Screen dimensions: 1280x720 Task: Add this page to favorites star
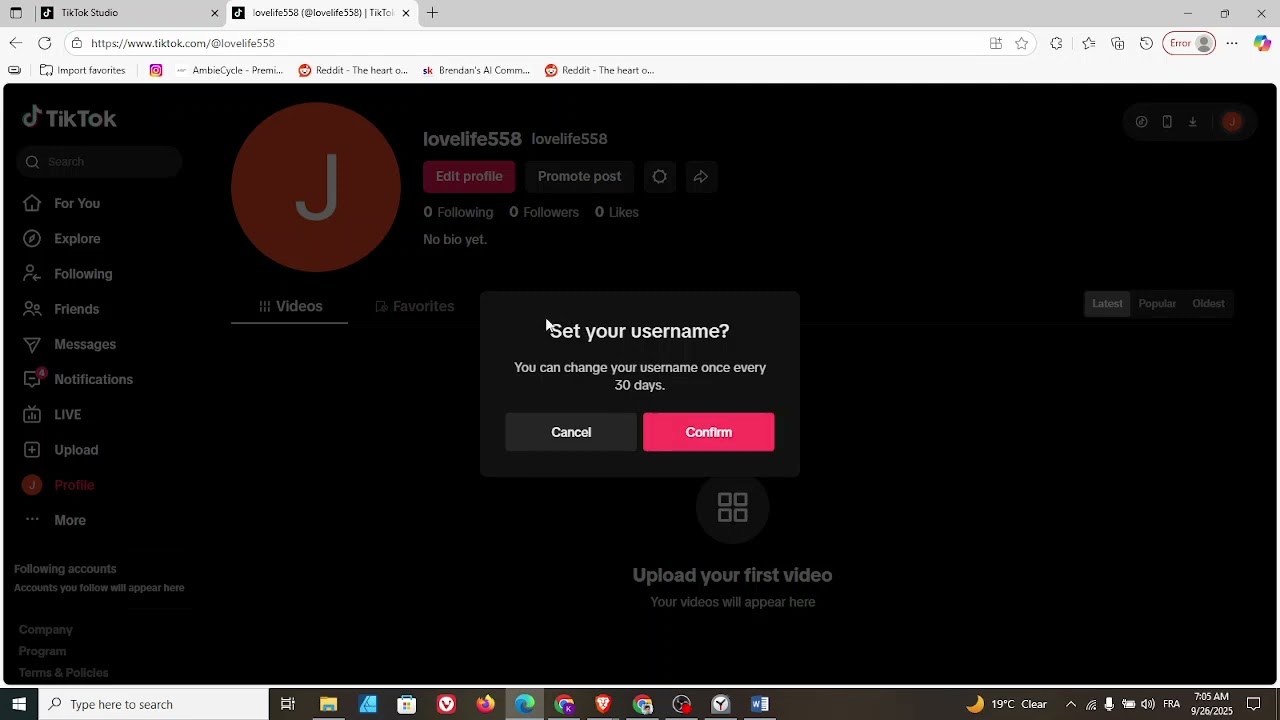[1021, 43]
